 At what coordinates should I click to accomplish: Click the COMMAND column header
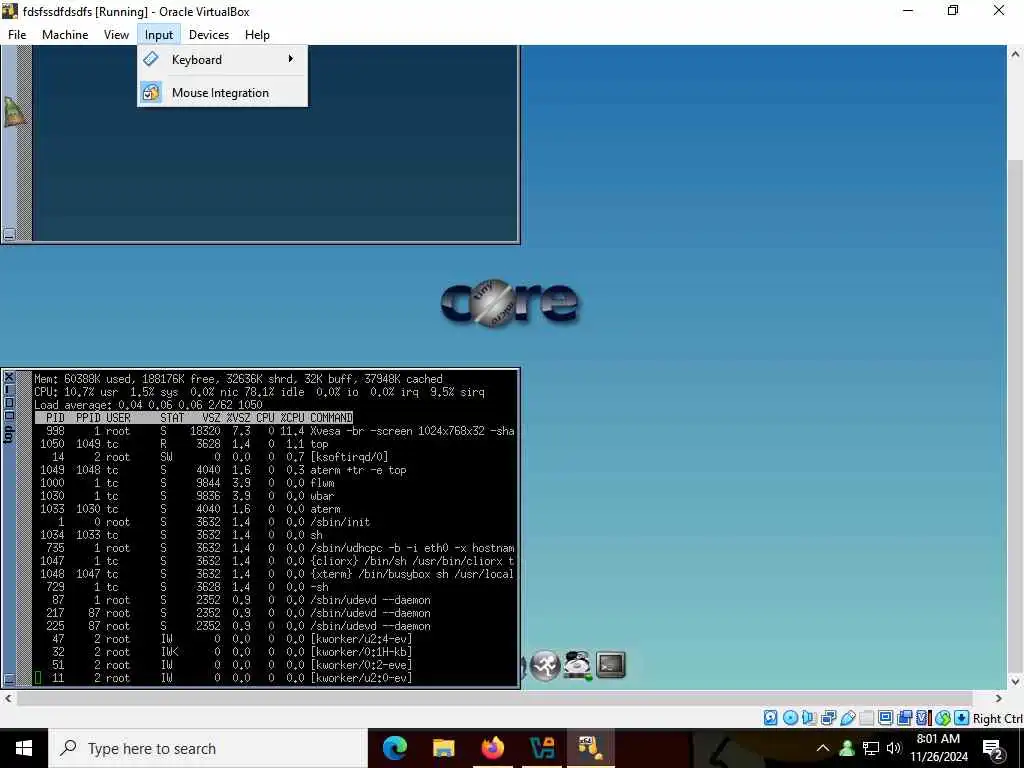(331, 418)
